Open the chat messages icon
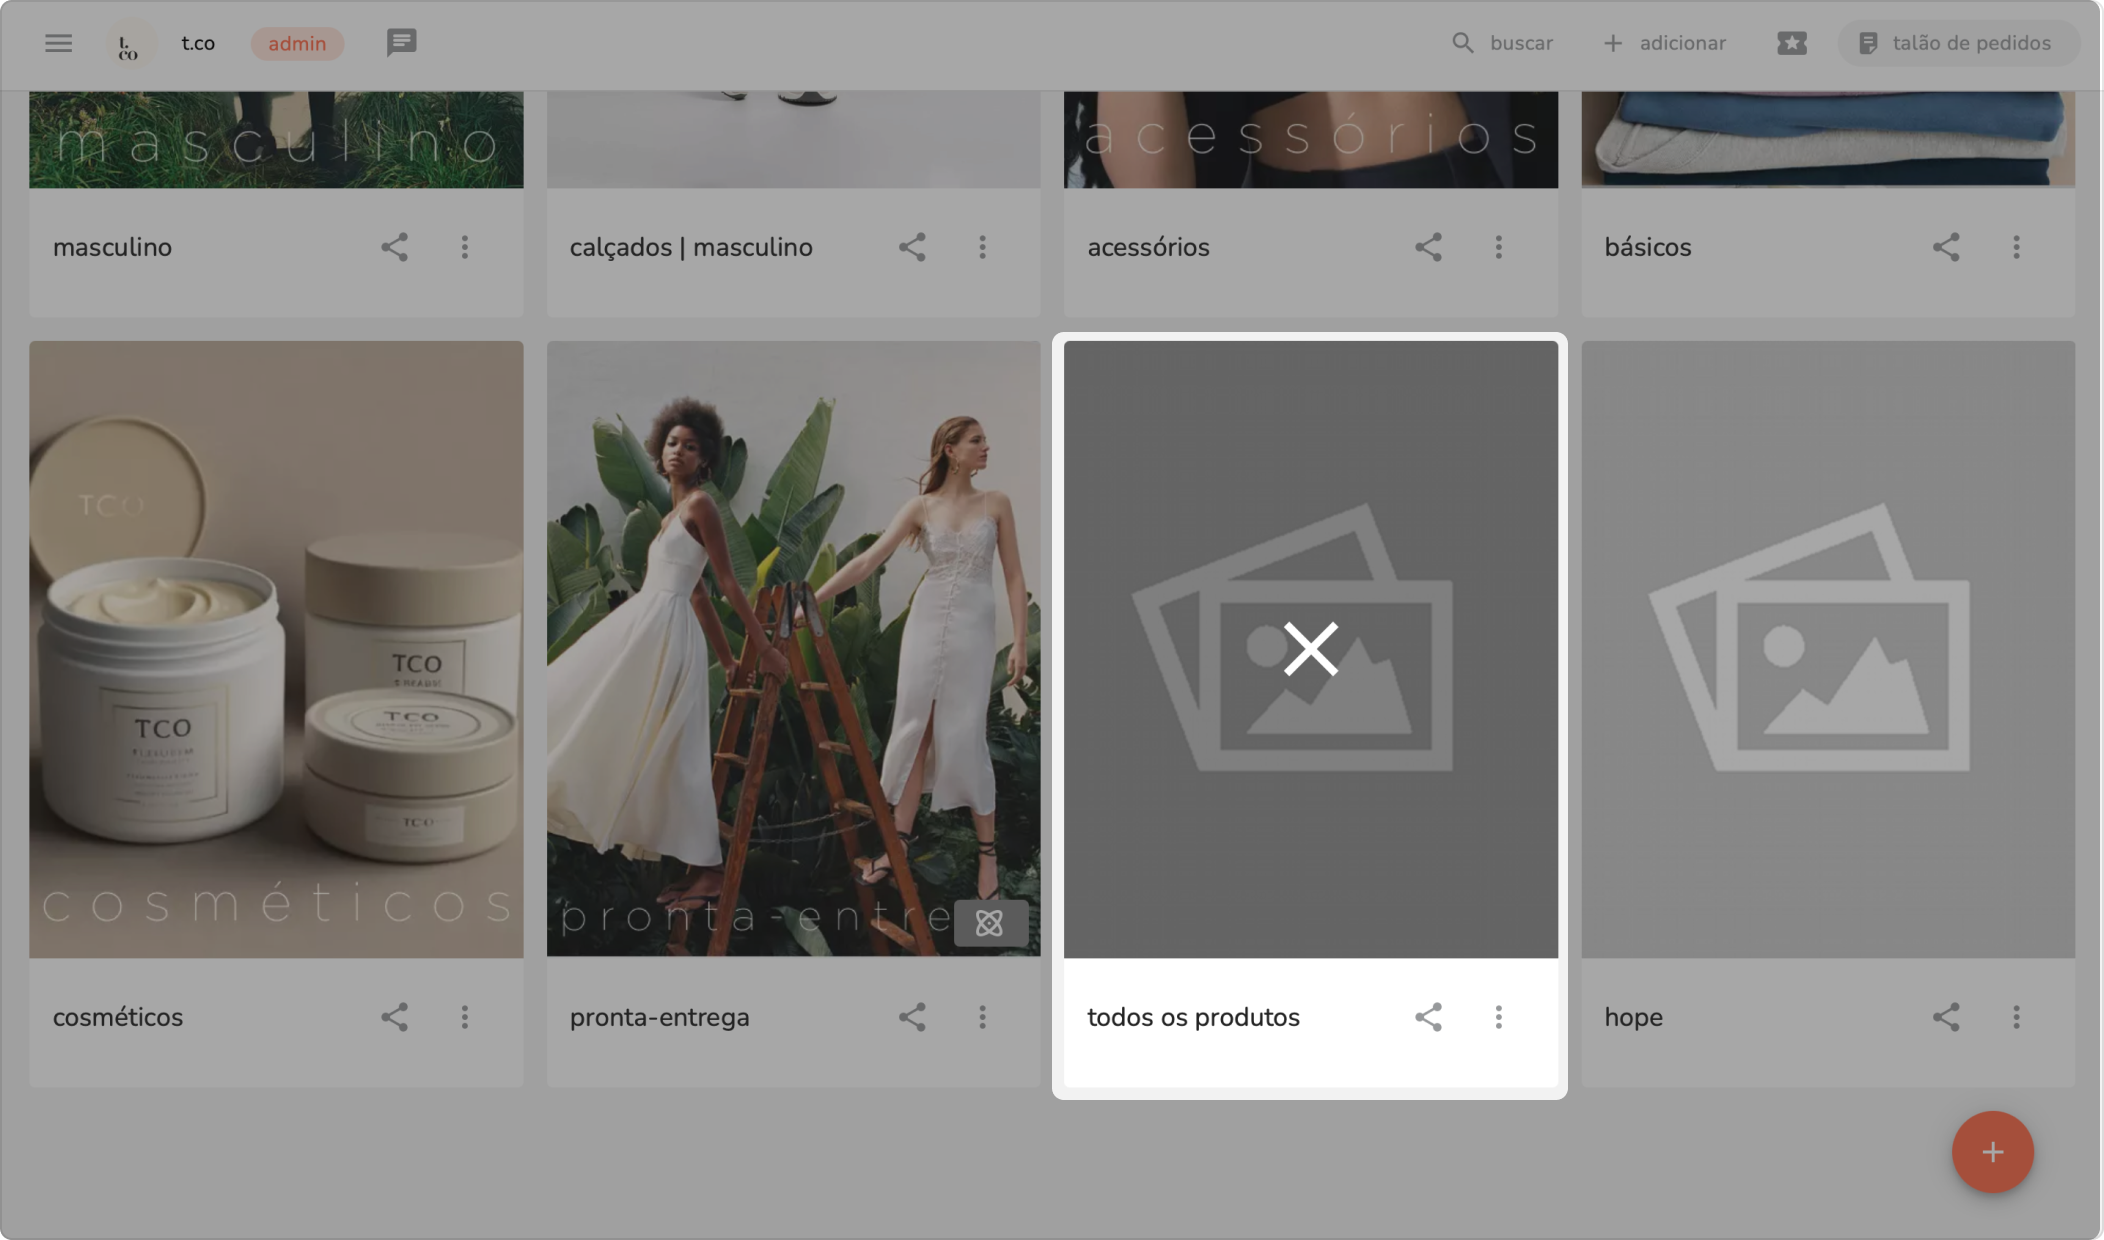The width and height of the screenshot is (2104, 1240). pyautogui.click(x=401, y=43)
